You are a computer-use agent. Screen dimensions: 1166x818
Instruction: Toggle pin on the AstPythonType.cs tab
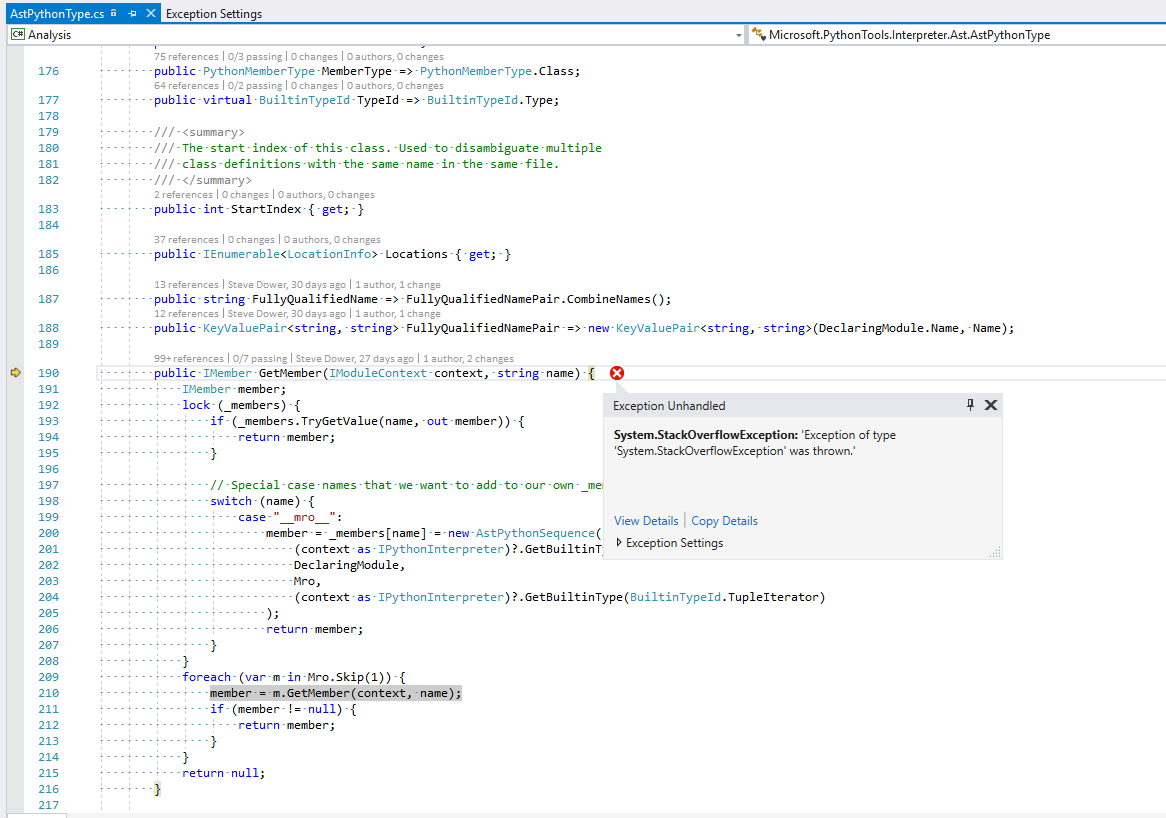tap(132, 13)
